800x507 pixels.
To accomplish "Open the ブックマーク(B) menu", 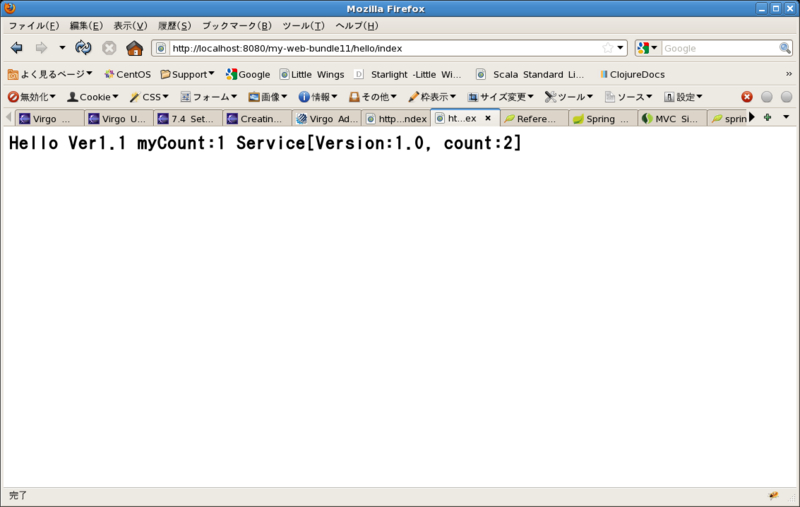I will pos(237,26).
